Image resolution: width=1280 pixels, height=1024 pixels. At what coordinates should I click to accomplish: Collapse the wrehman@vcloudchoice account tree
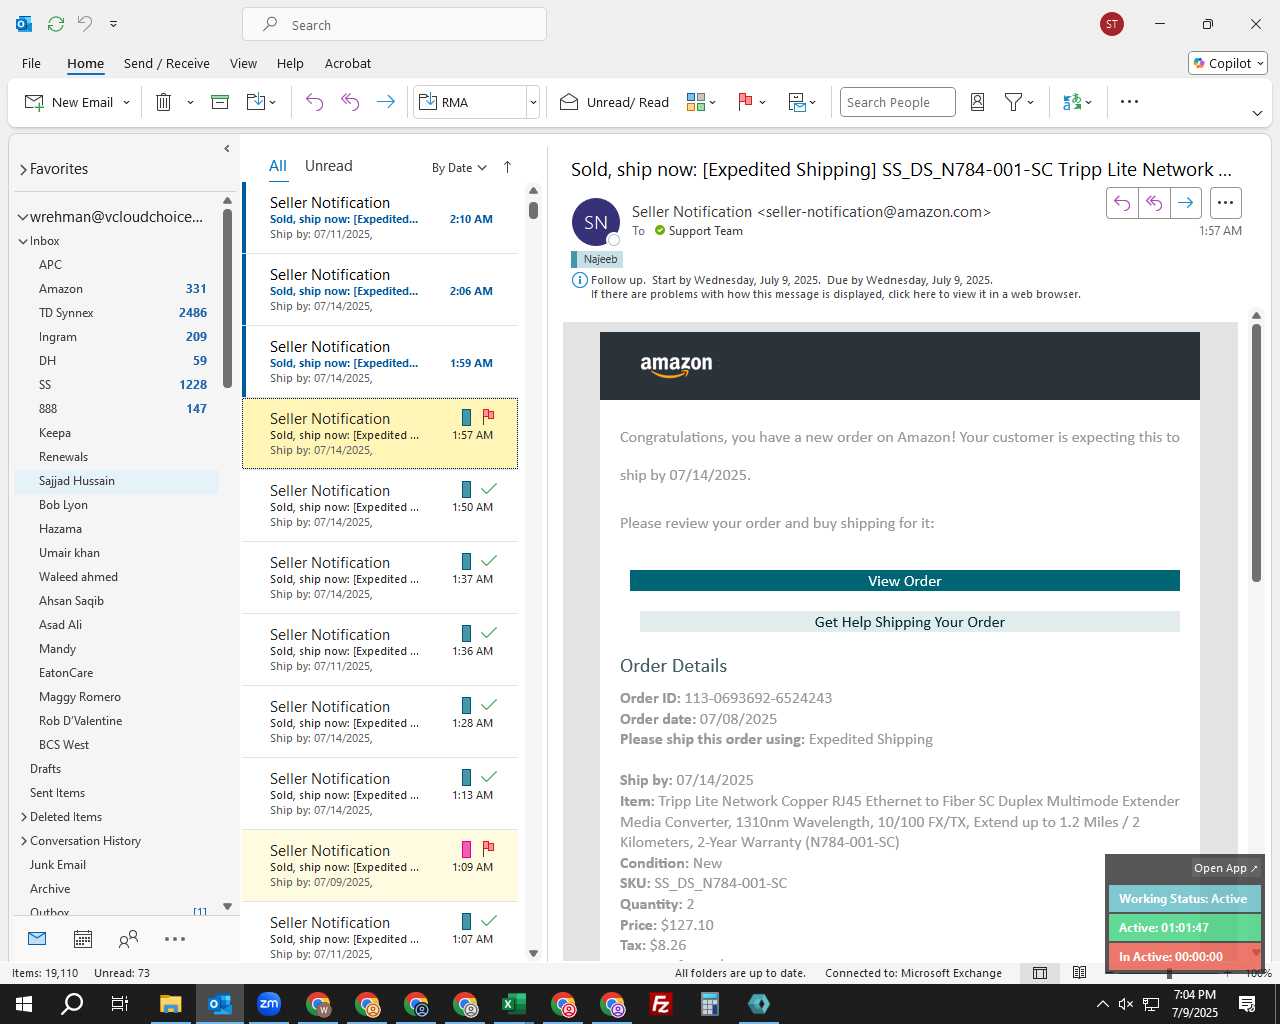[x=23, y=217]
